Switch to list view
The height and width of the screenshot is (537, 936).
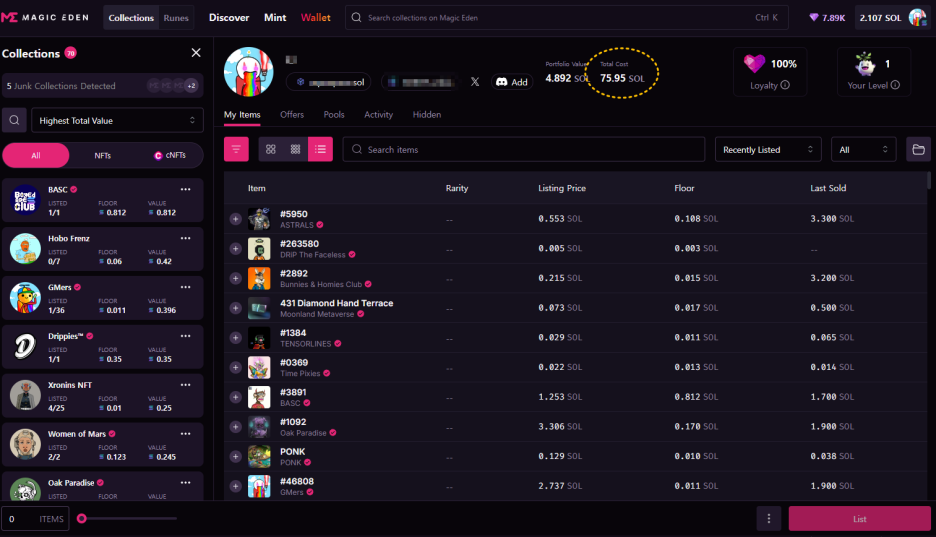pyautogui.click(x=321, y=149)
